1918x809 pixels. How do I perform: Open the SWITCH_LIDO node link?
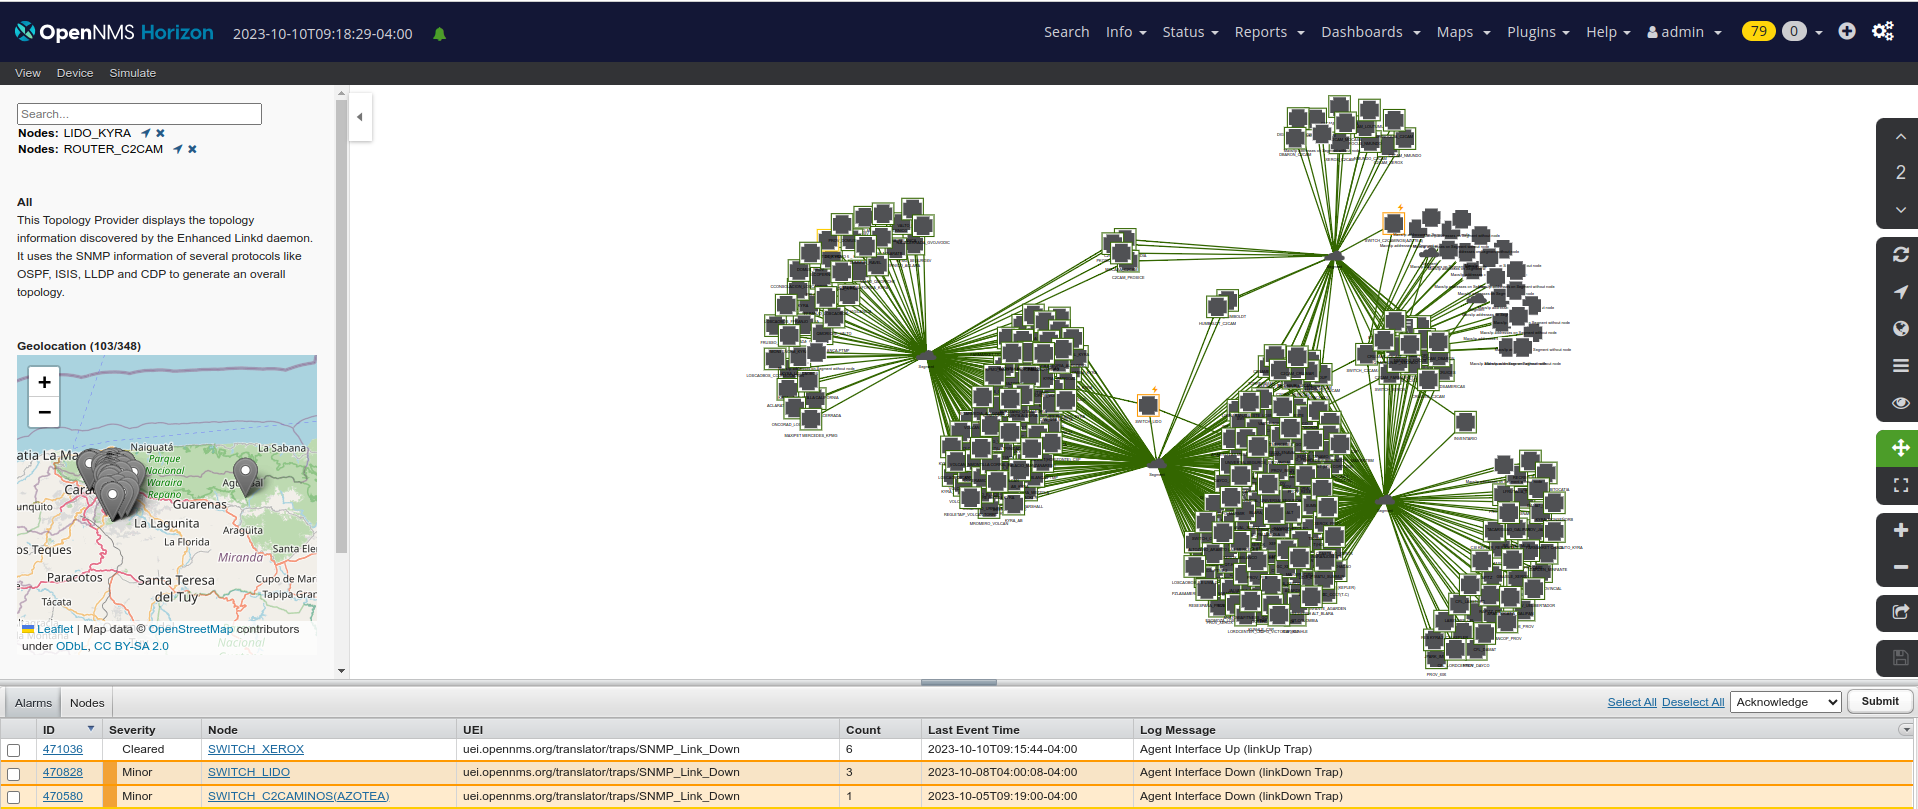[249, 772]
